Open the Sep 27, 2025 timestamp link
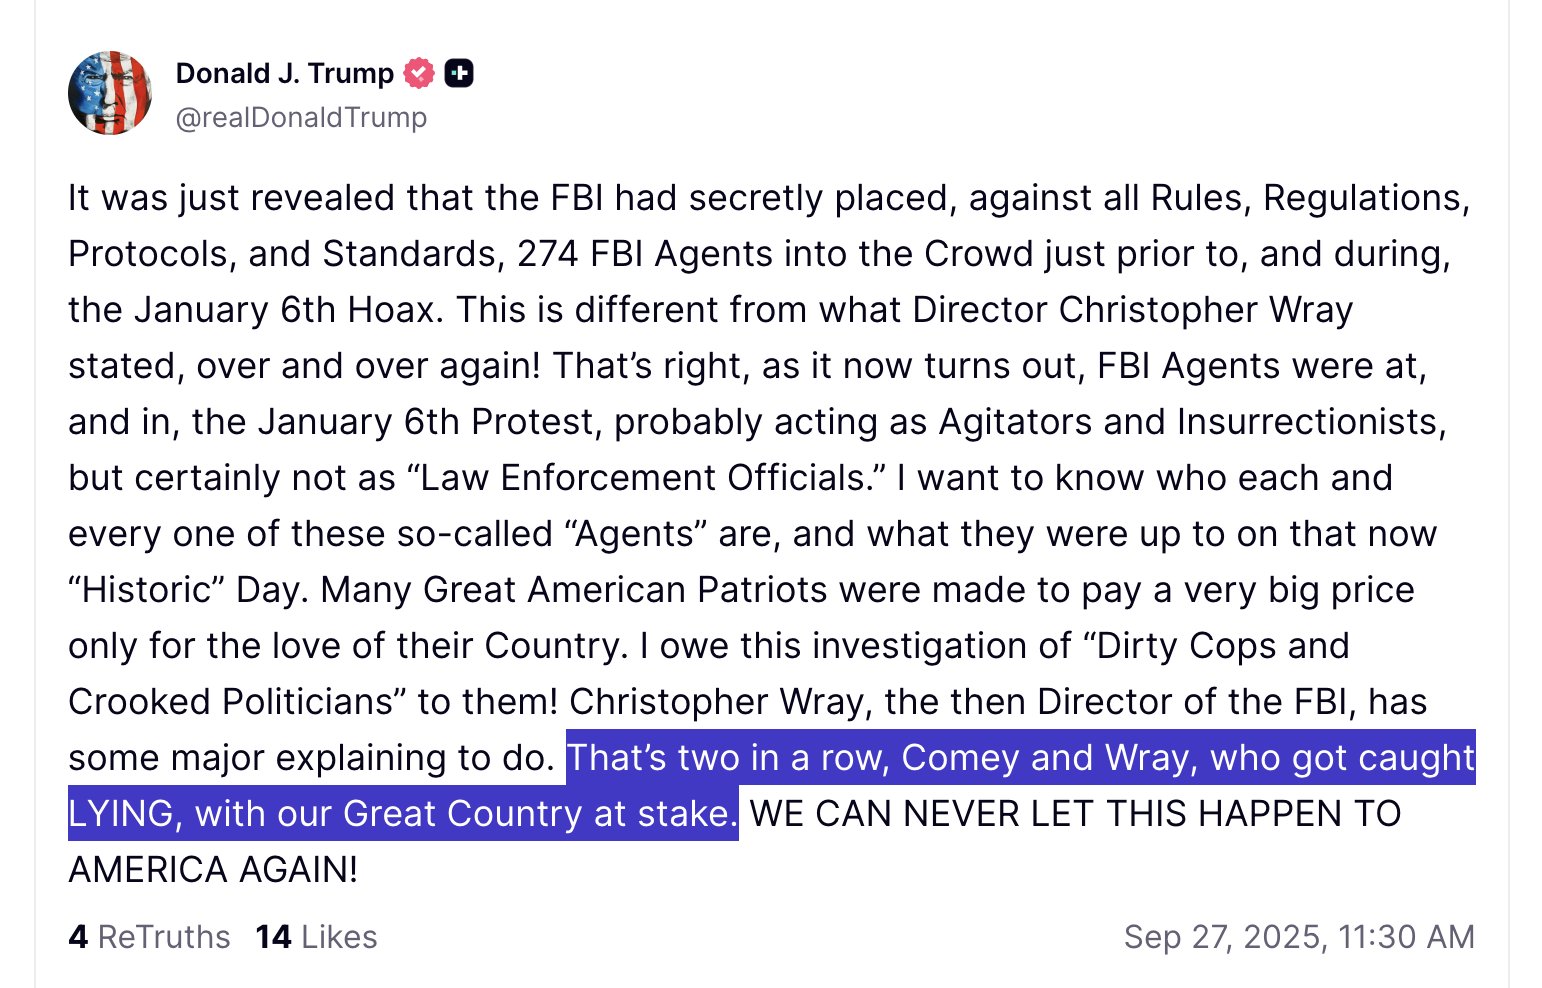The width and height of the screenshot is (1542, 988). point(1299,937)
